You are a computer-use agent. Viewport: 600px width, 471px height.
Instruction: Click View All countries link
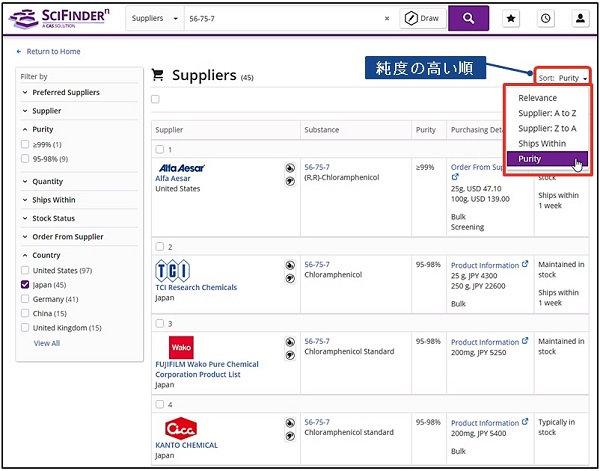point(46,343)
